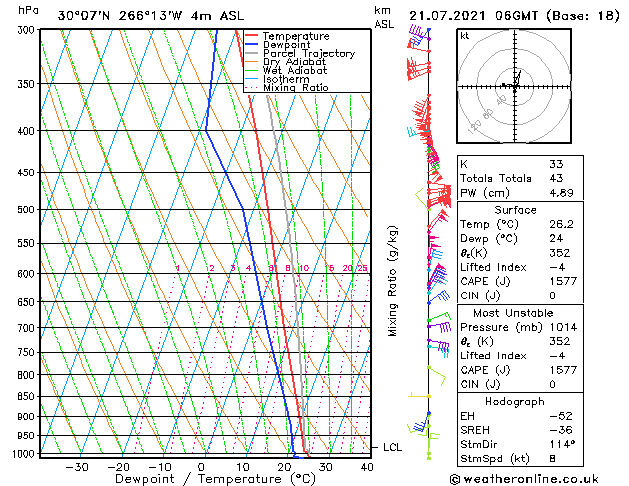629x486 pixels.
Task: Select the 'Wet Adiabat' legend label
Action: [x=295, y=70]
